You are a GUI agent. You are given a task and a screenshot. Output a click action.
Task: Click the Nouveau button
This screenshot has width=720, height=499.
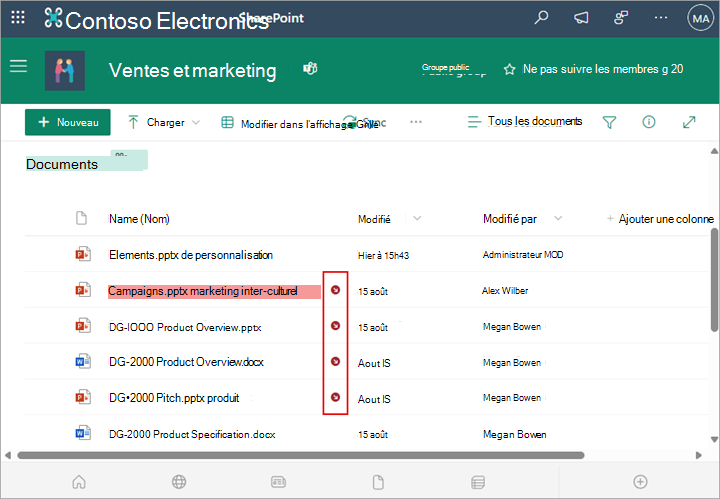click(x=68, y=122)
